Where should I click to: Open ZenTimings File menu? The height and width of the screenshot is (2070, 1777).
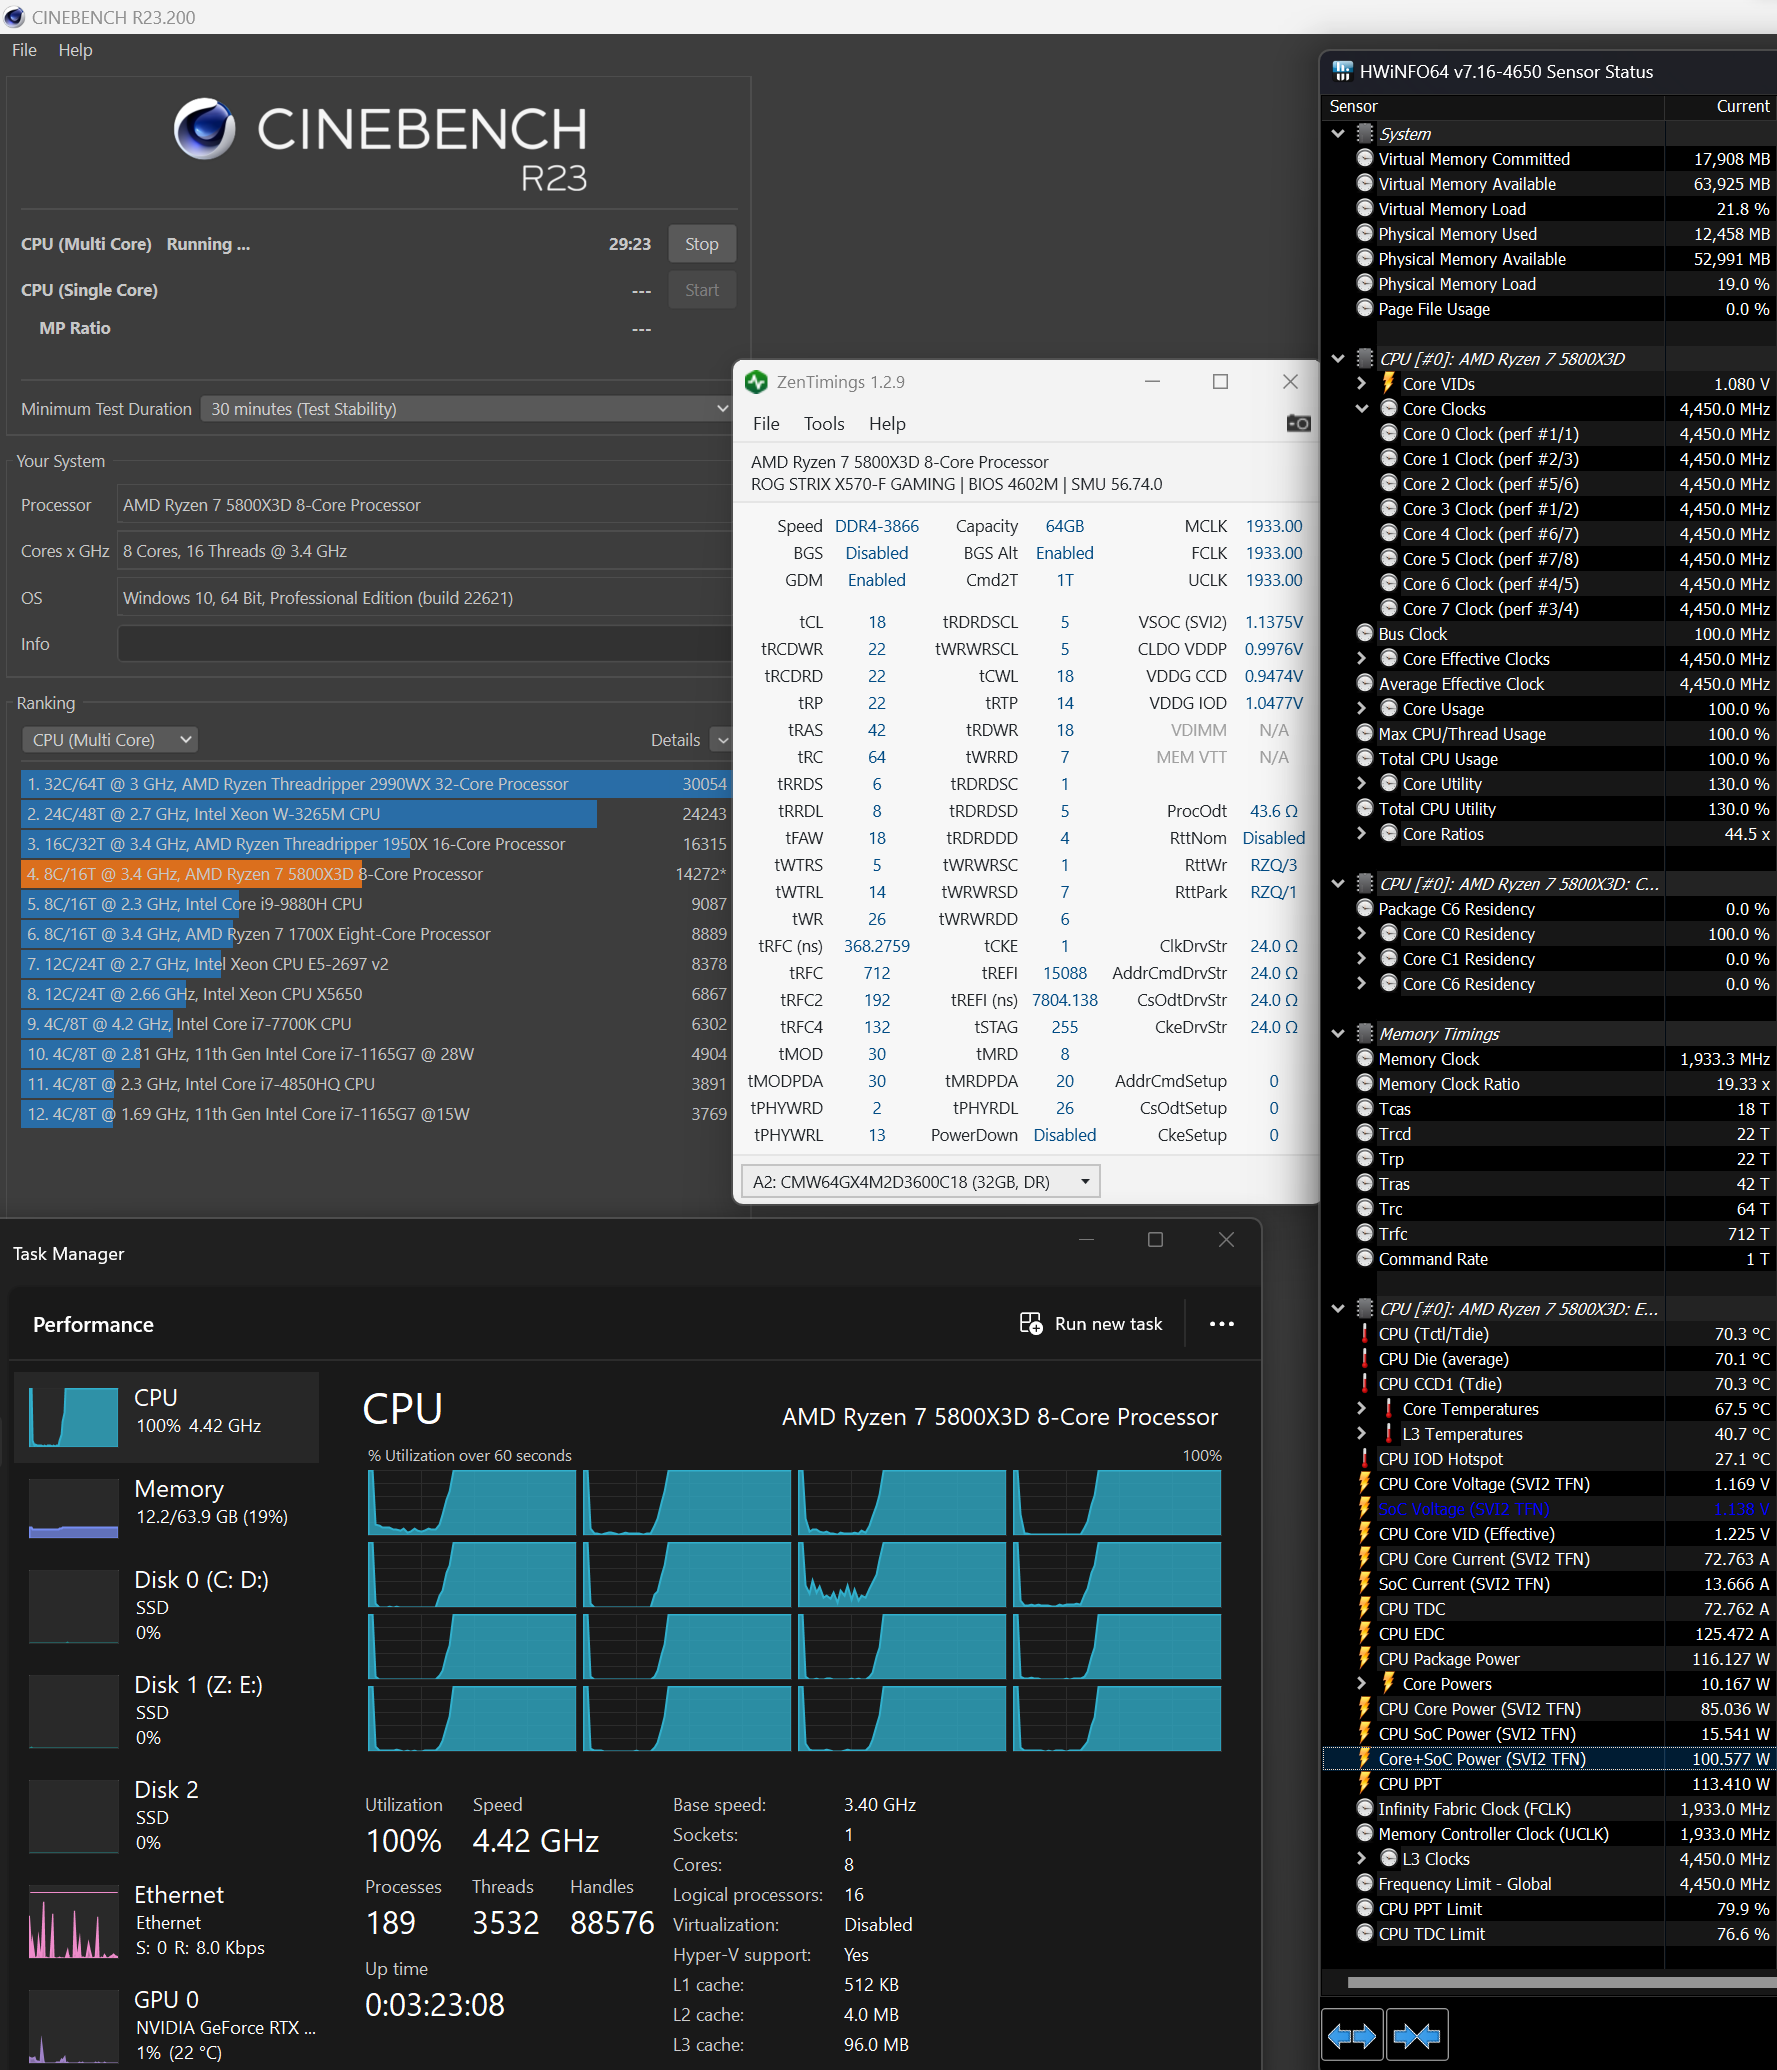[766, 424]
